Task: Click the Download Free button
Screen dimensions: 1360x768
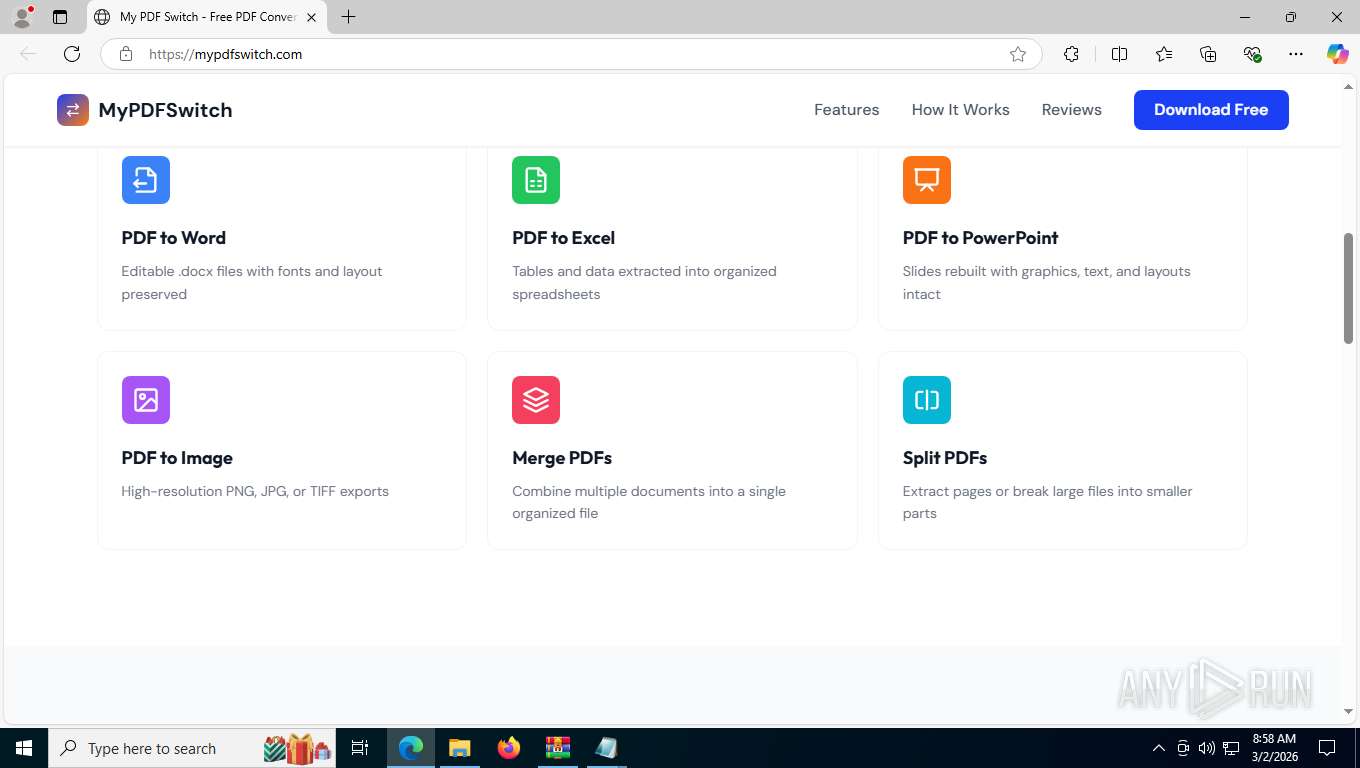Action: (1211, 110)
